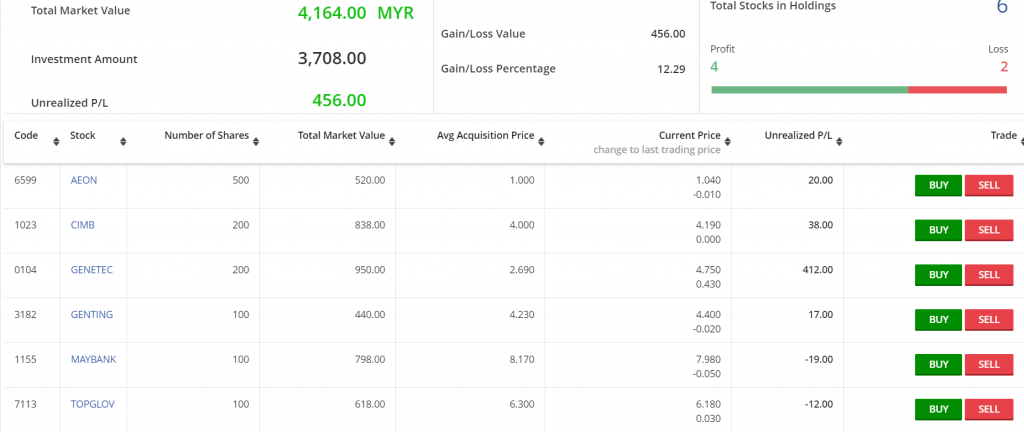Click the 4,164.00 MYR total market value
The width and height of the screenshot is (1024, 432).
[x=356, y=13]
